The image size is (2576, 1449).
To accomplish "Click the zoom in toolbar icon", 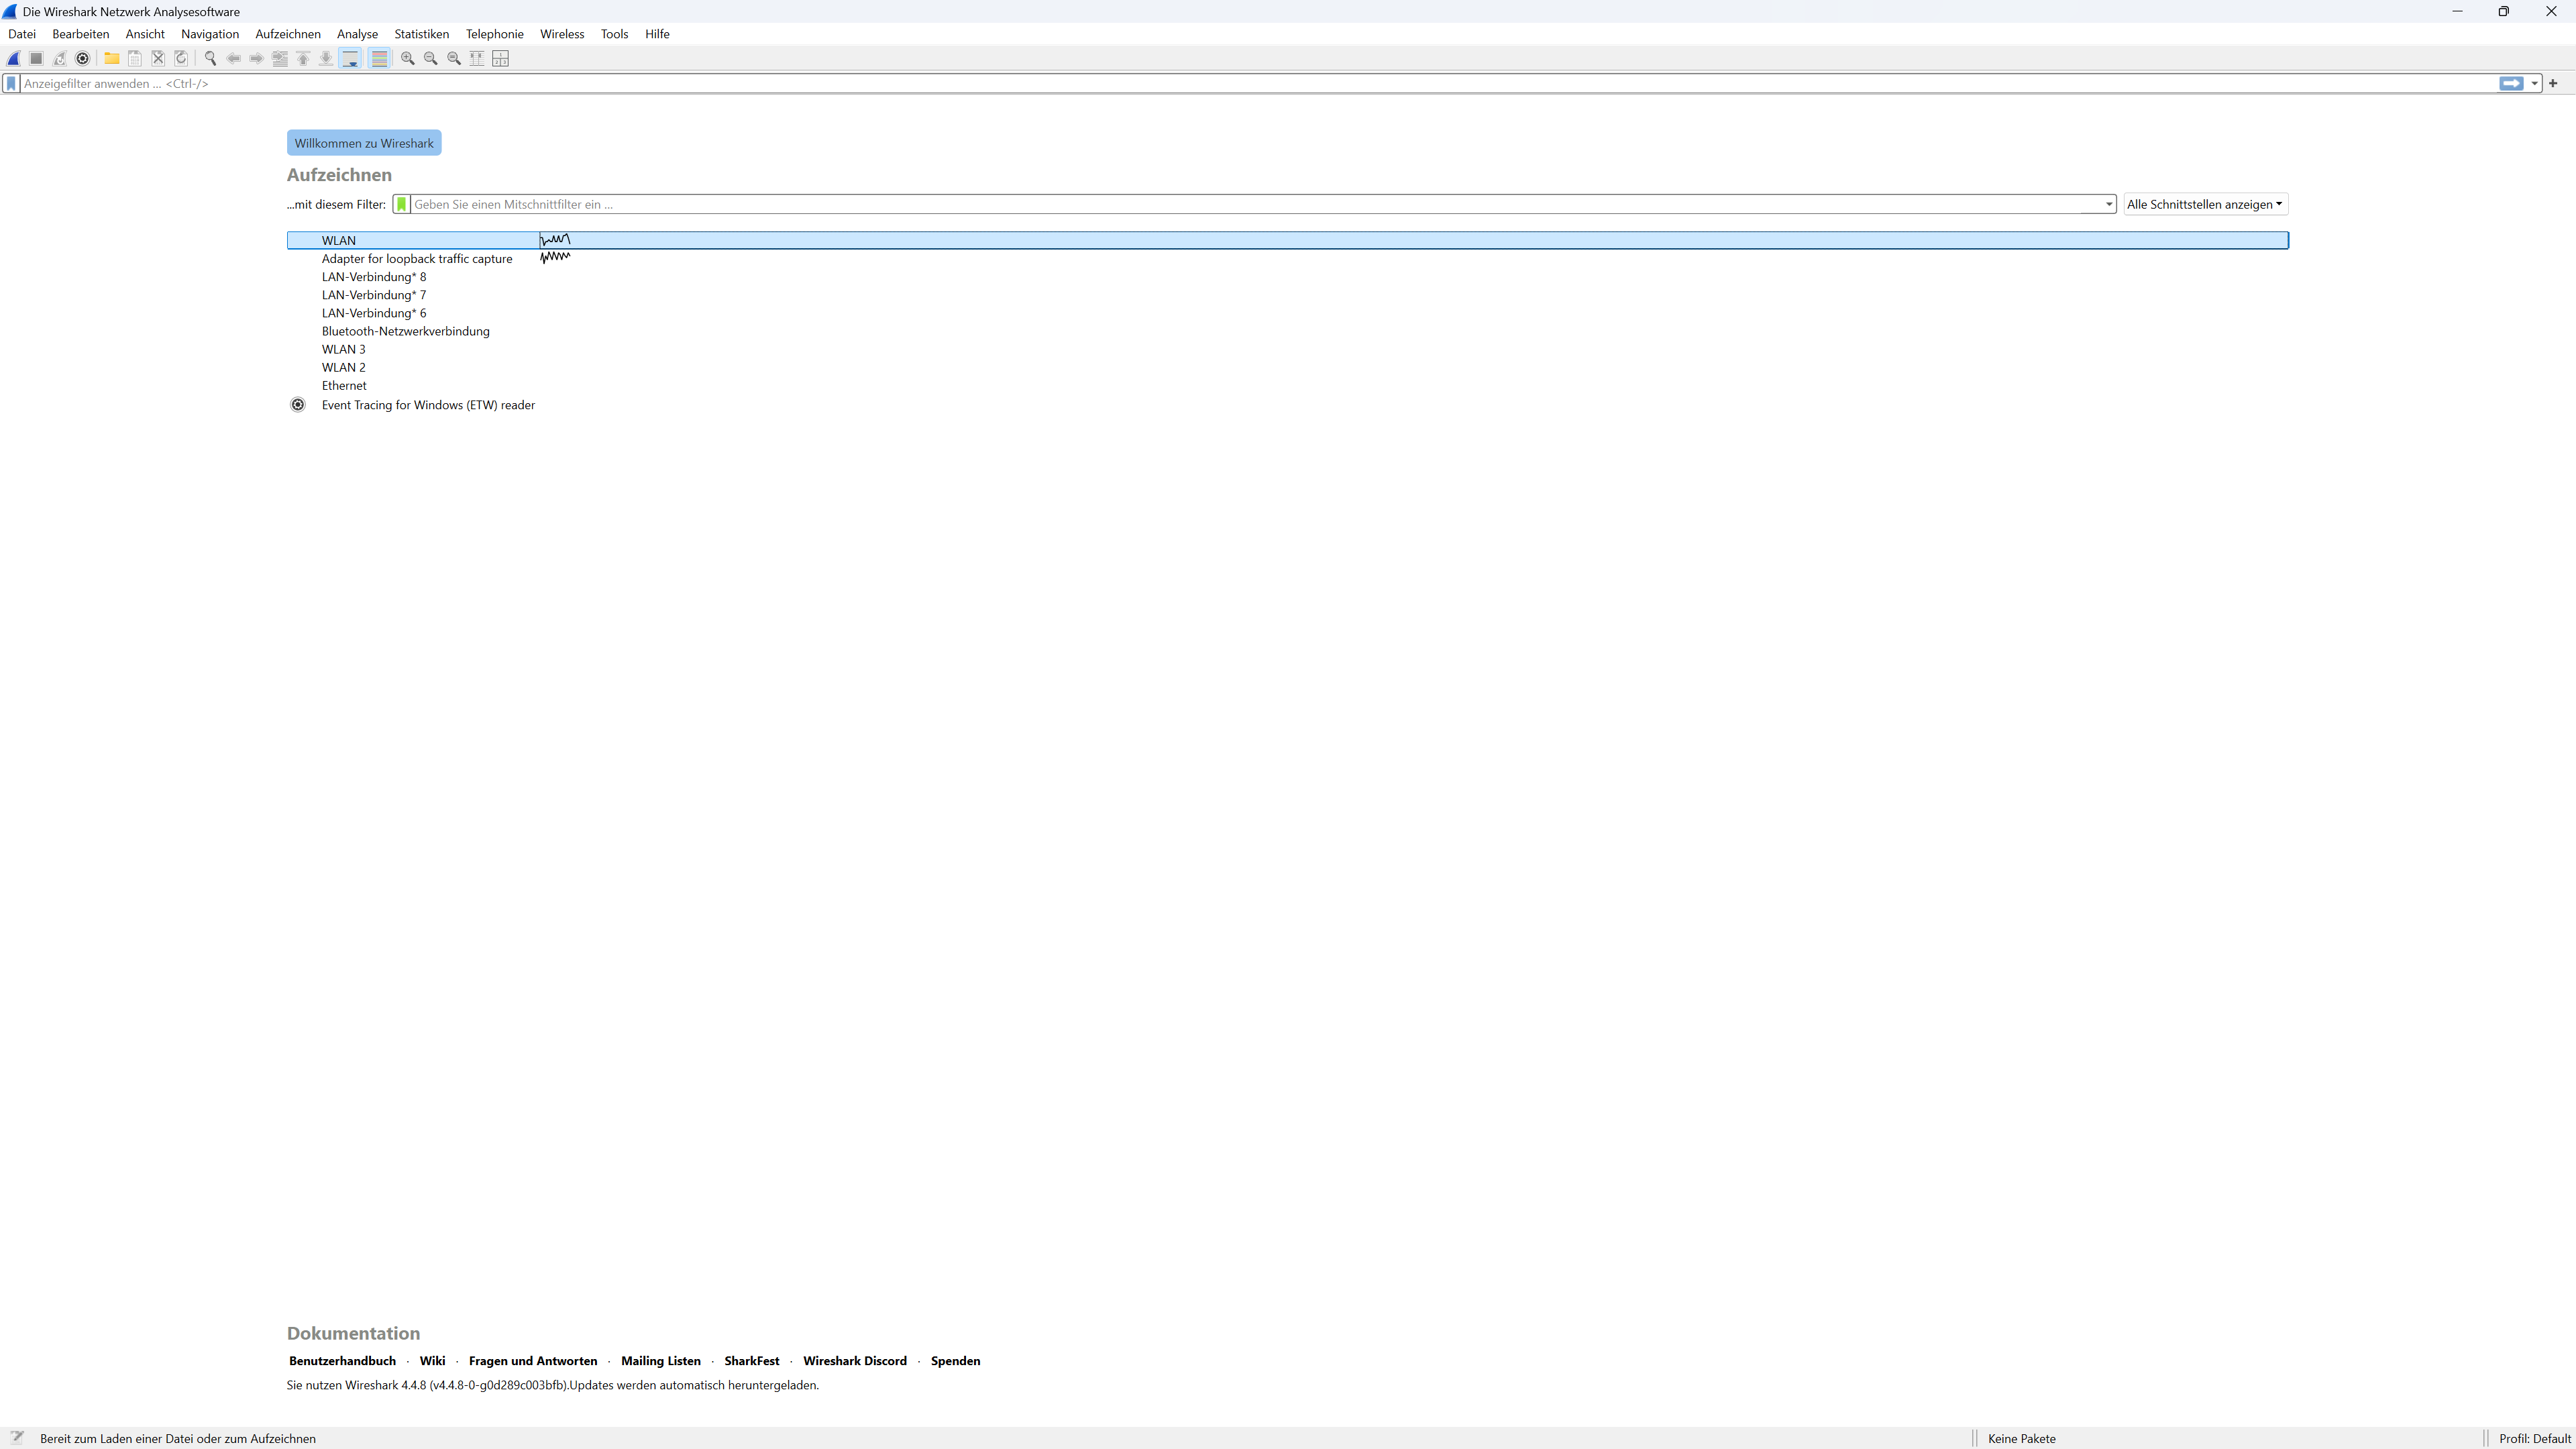I will point(407,58).
